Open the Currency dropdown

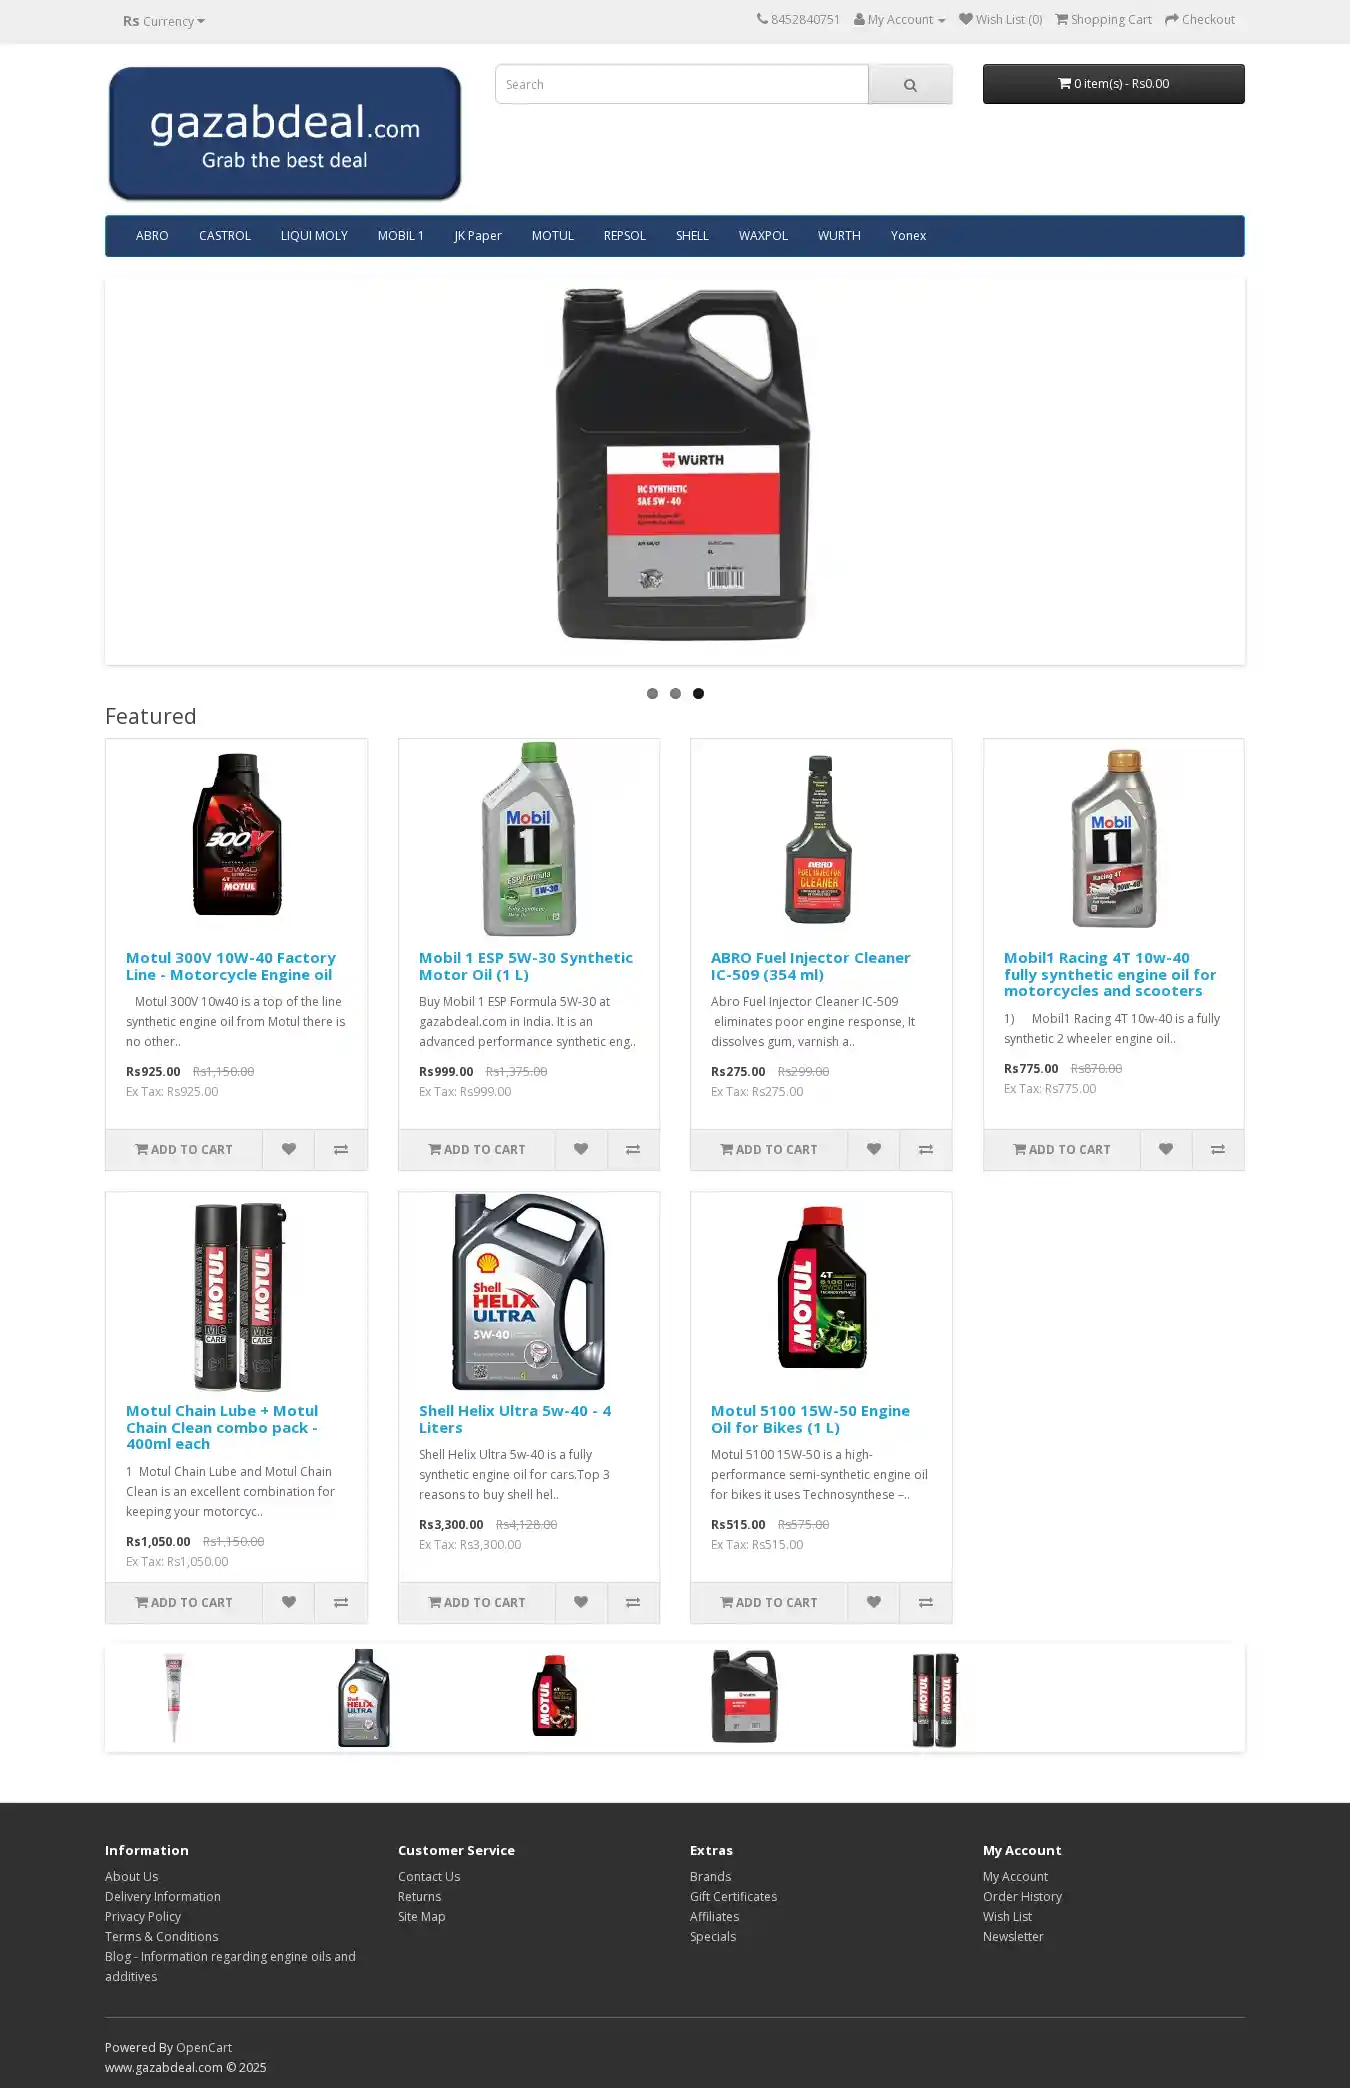pyautogui.click(x=164, y=21)
